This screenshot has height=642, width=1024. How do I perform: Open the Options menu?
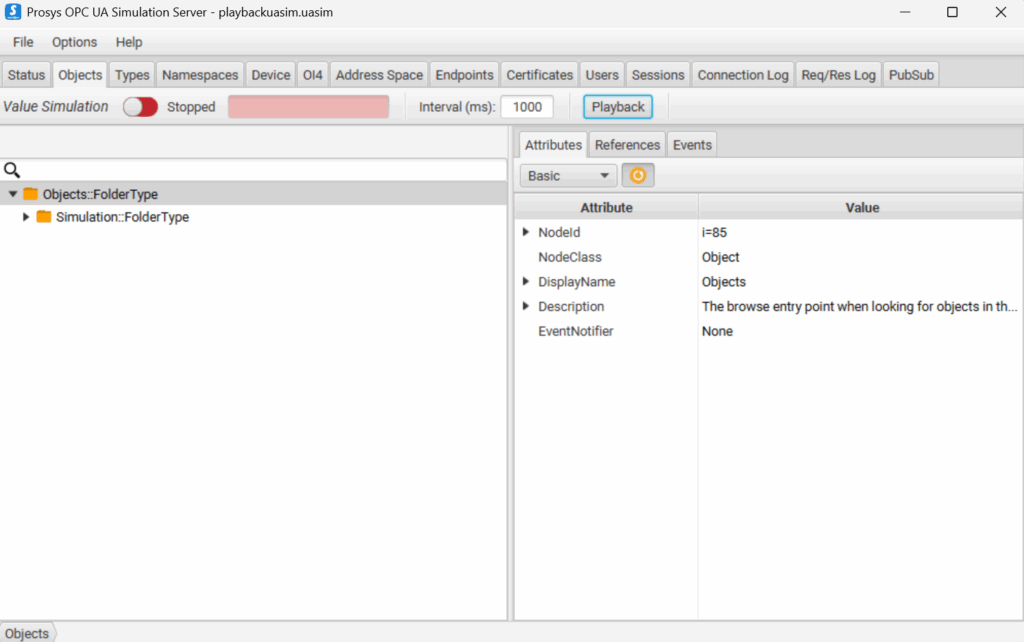click(x=75, y=42)
